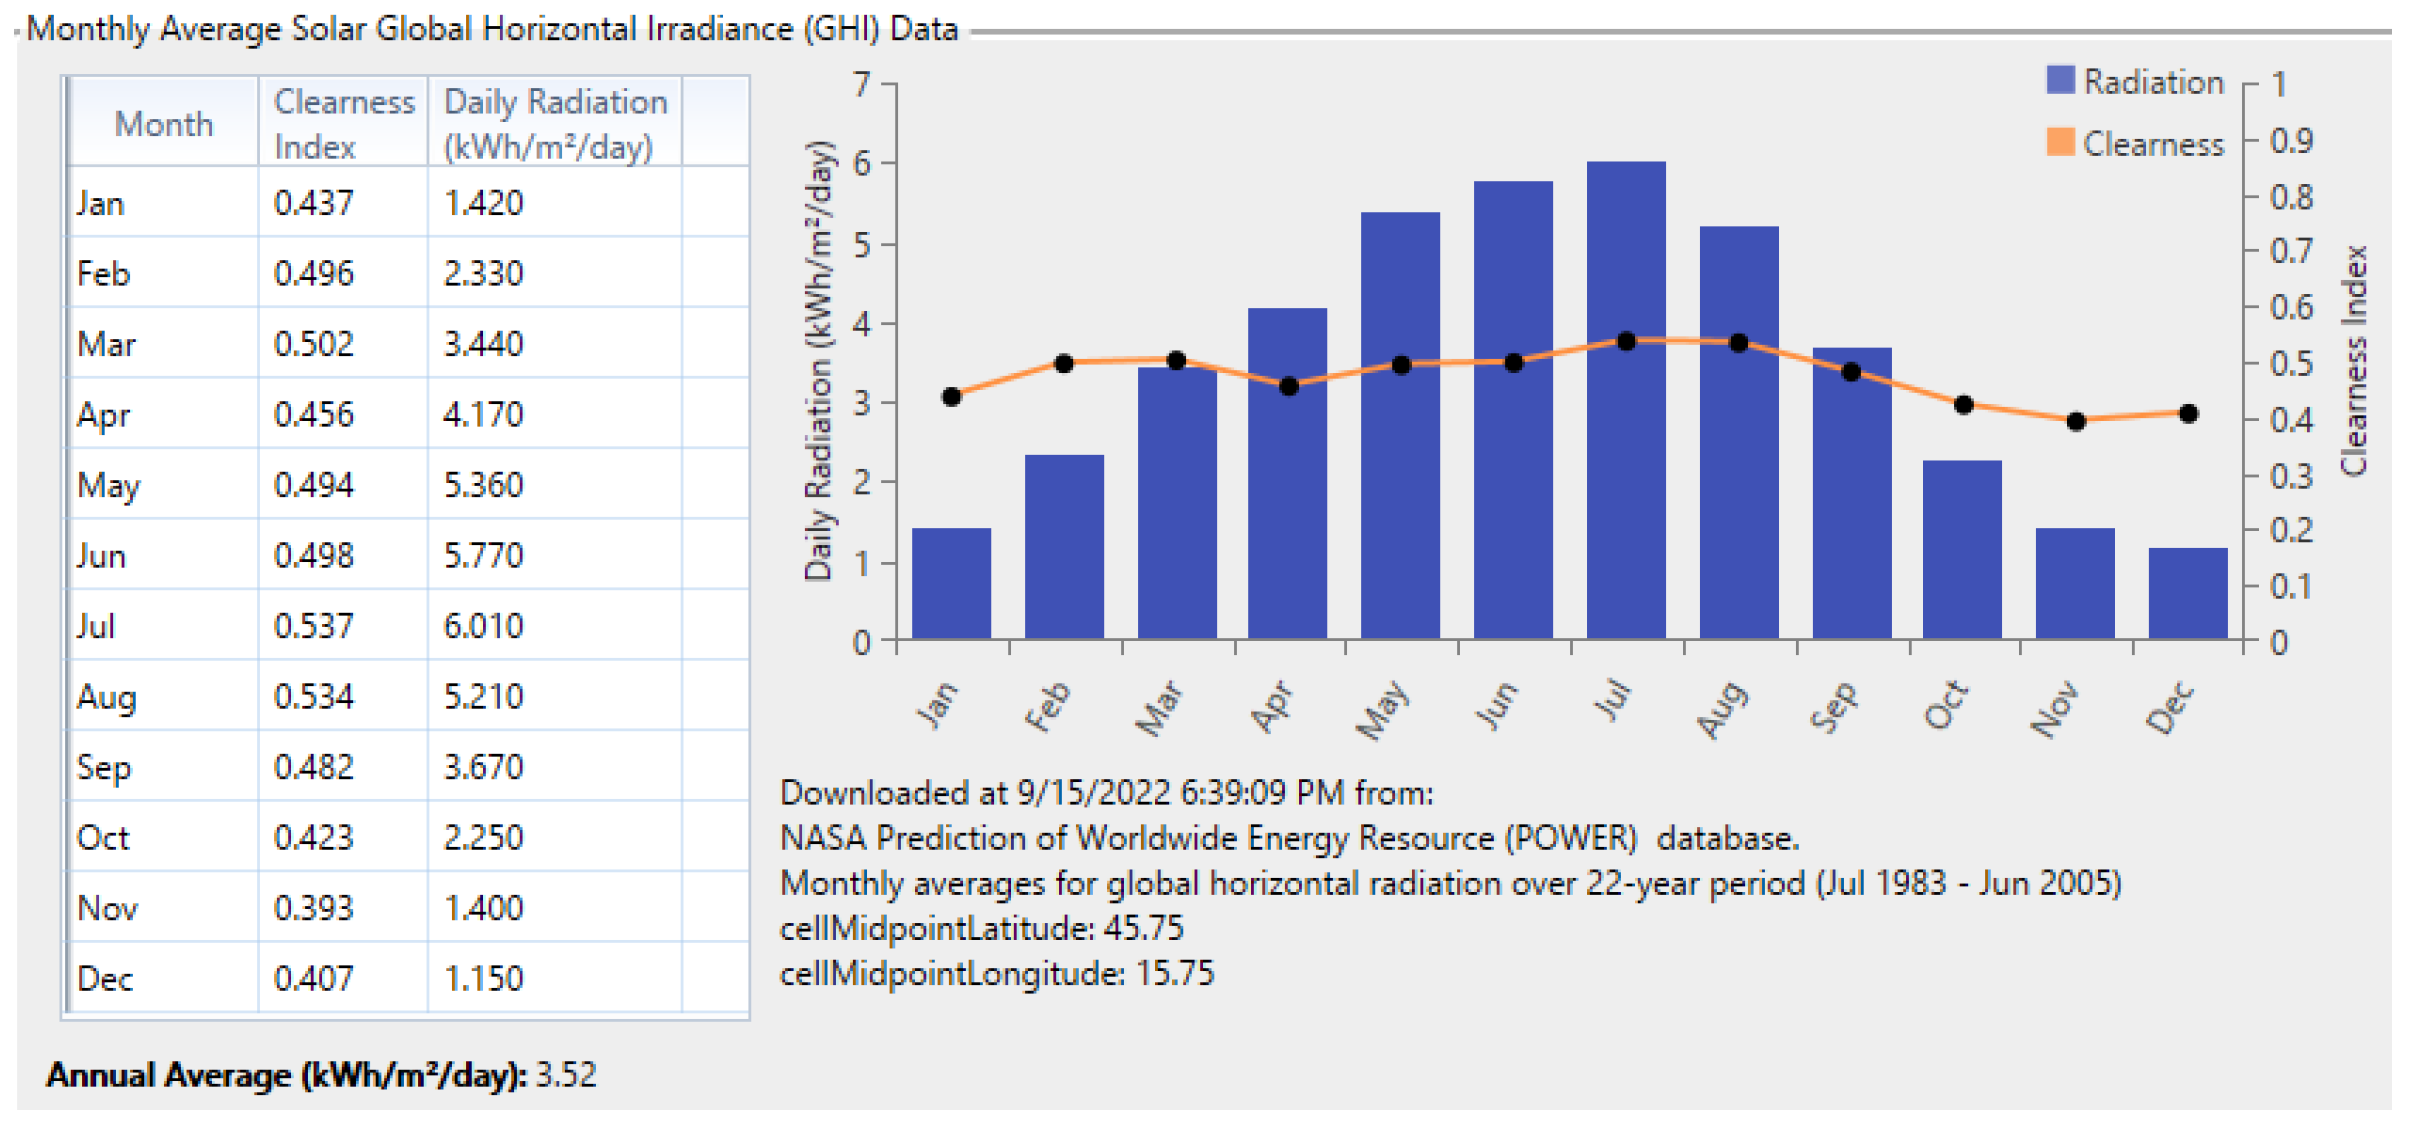Click the Nov clearness data point

[x=2076, y=421]
